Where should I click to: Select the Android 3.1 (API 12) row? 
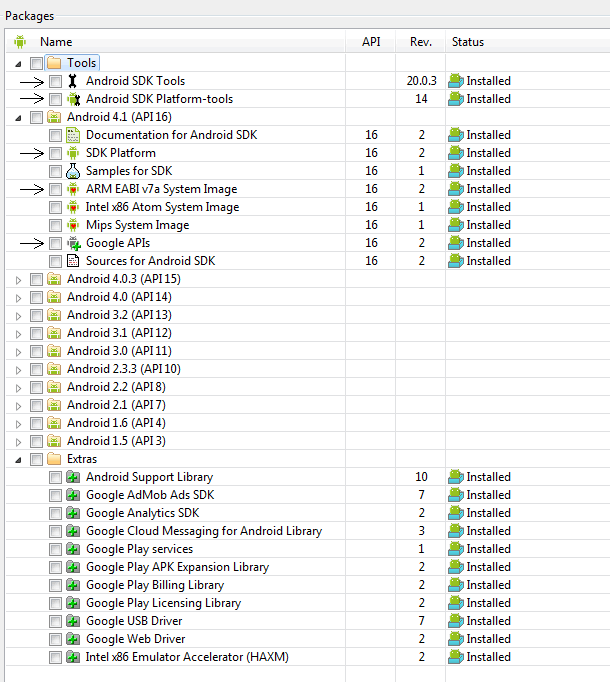308,333
